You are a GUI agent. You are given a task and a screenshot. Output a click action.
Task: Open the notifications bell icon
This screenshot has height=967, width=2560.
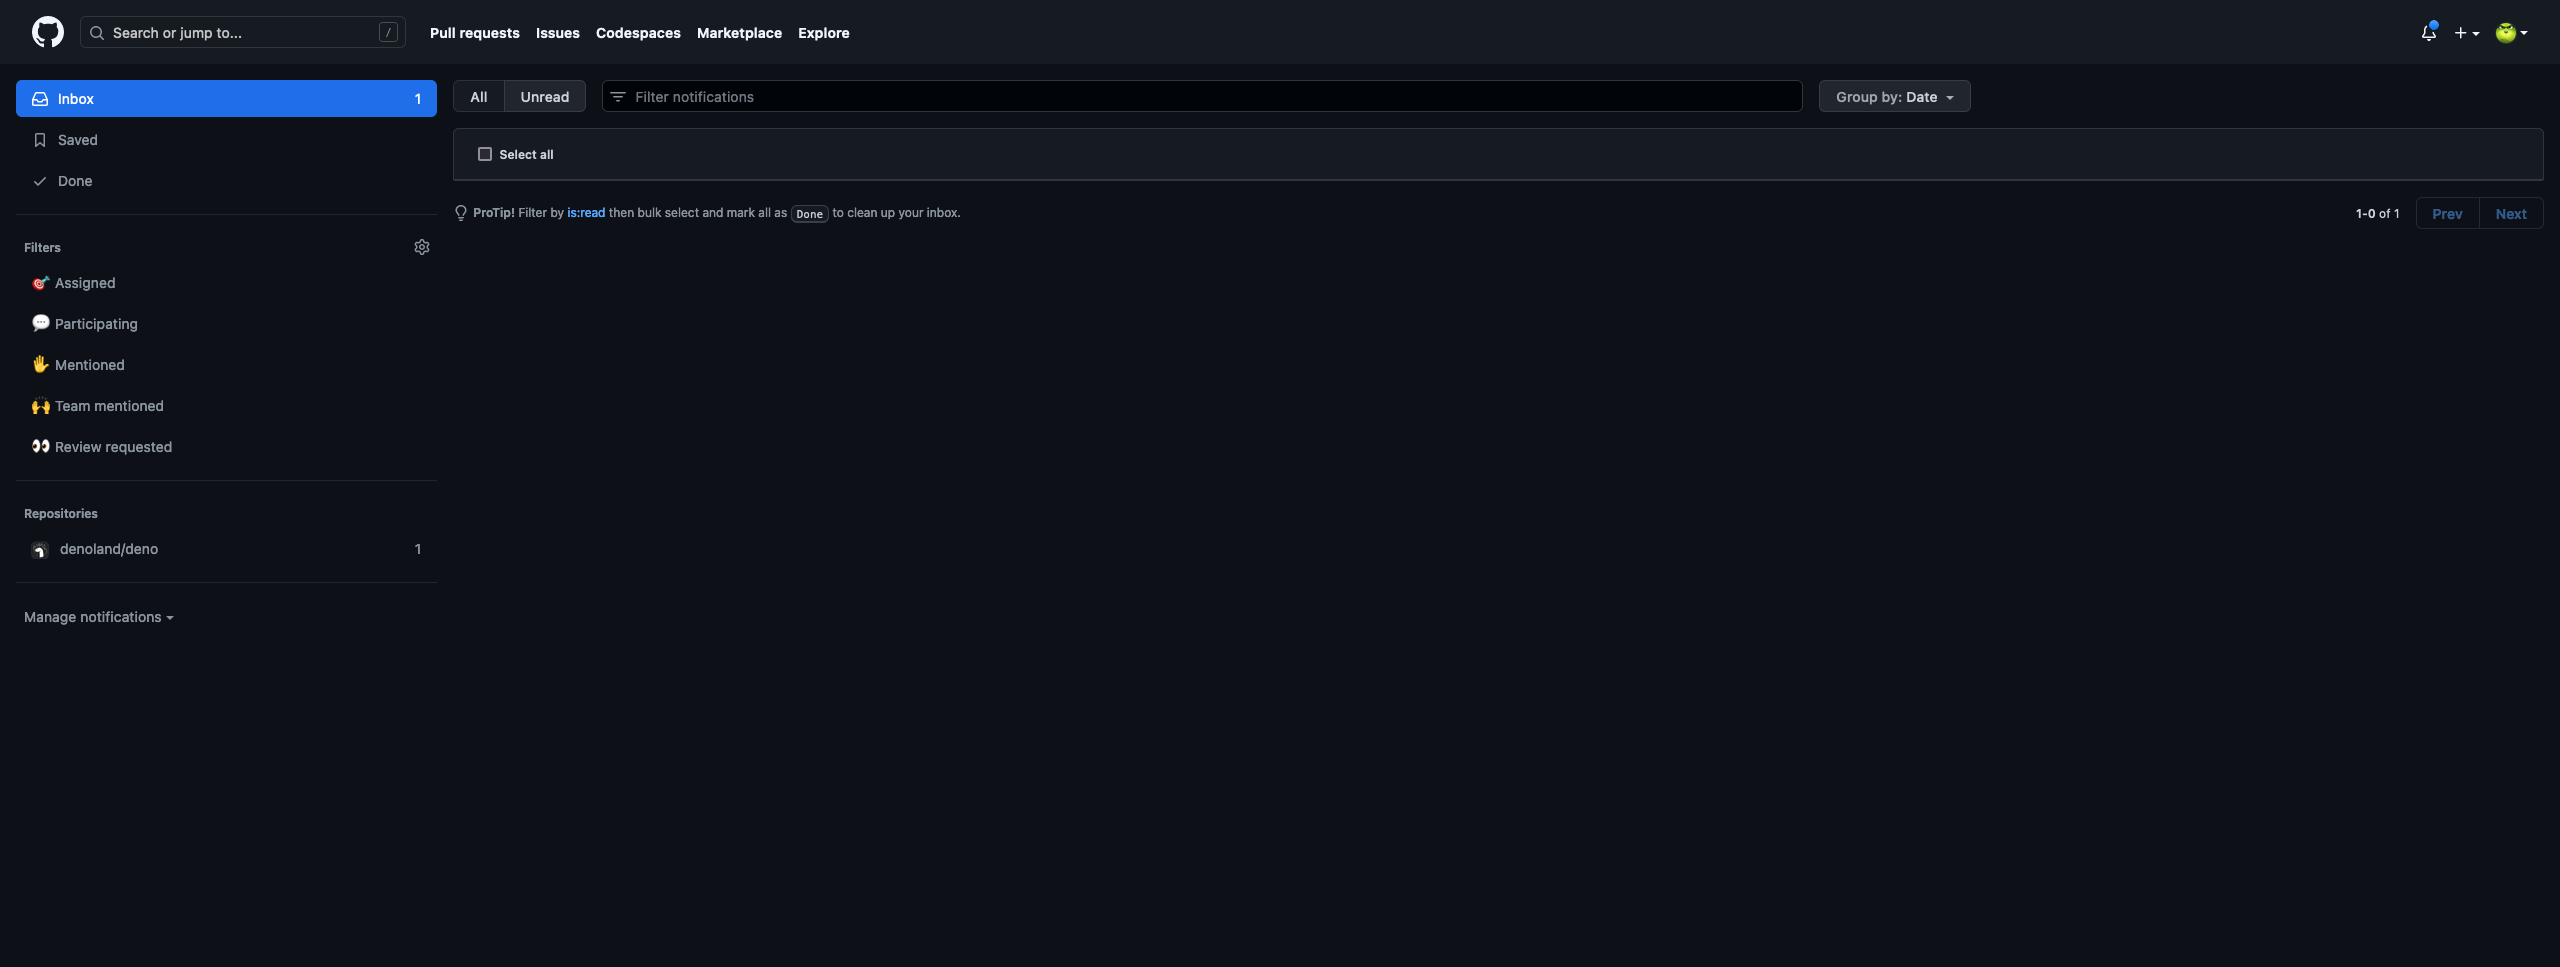click(2428, 32)
